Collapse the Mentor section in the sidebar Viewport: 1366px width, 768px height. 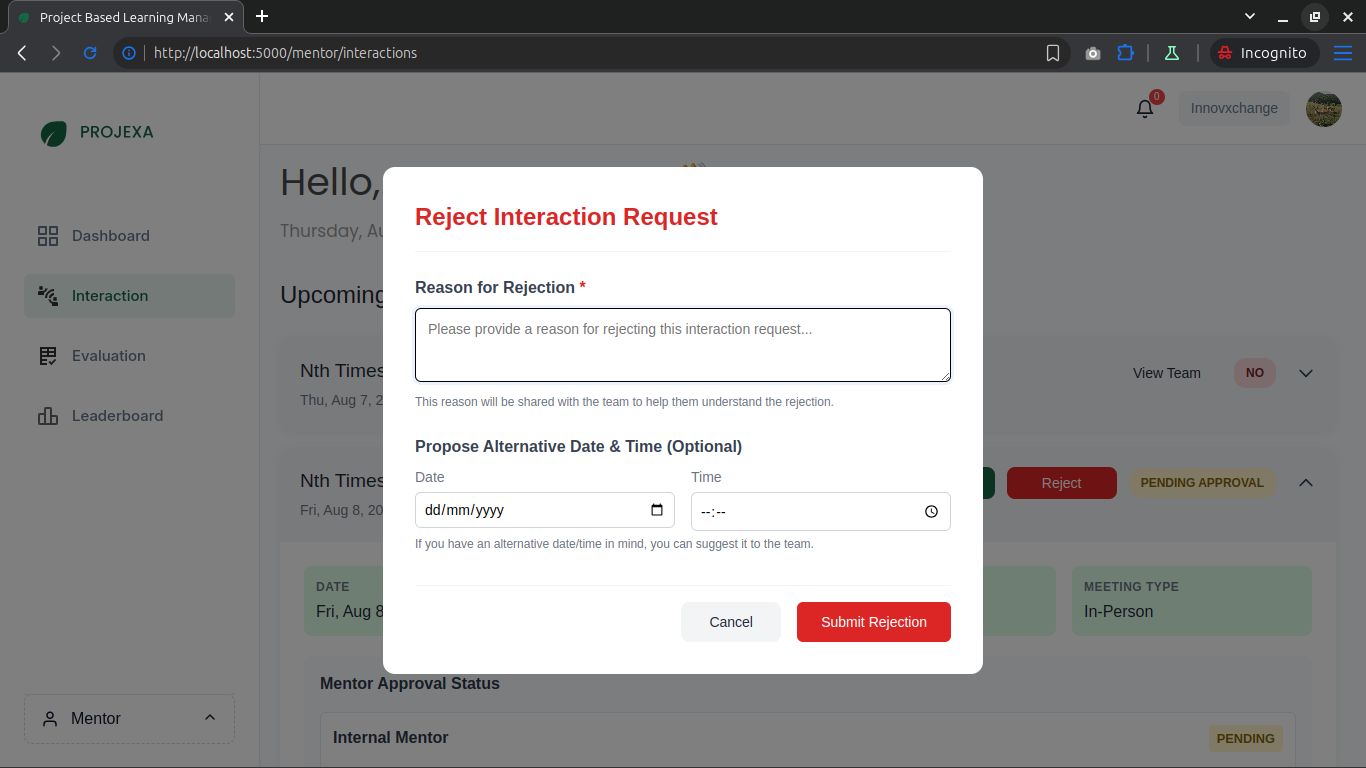(209, 717)
